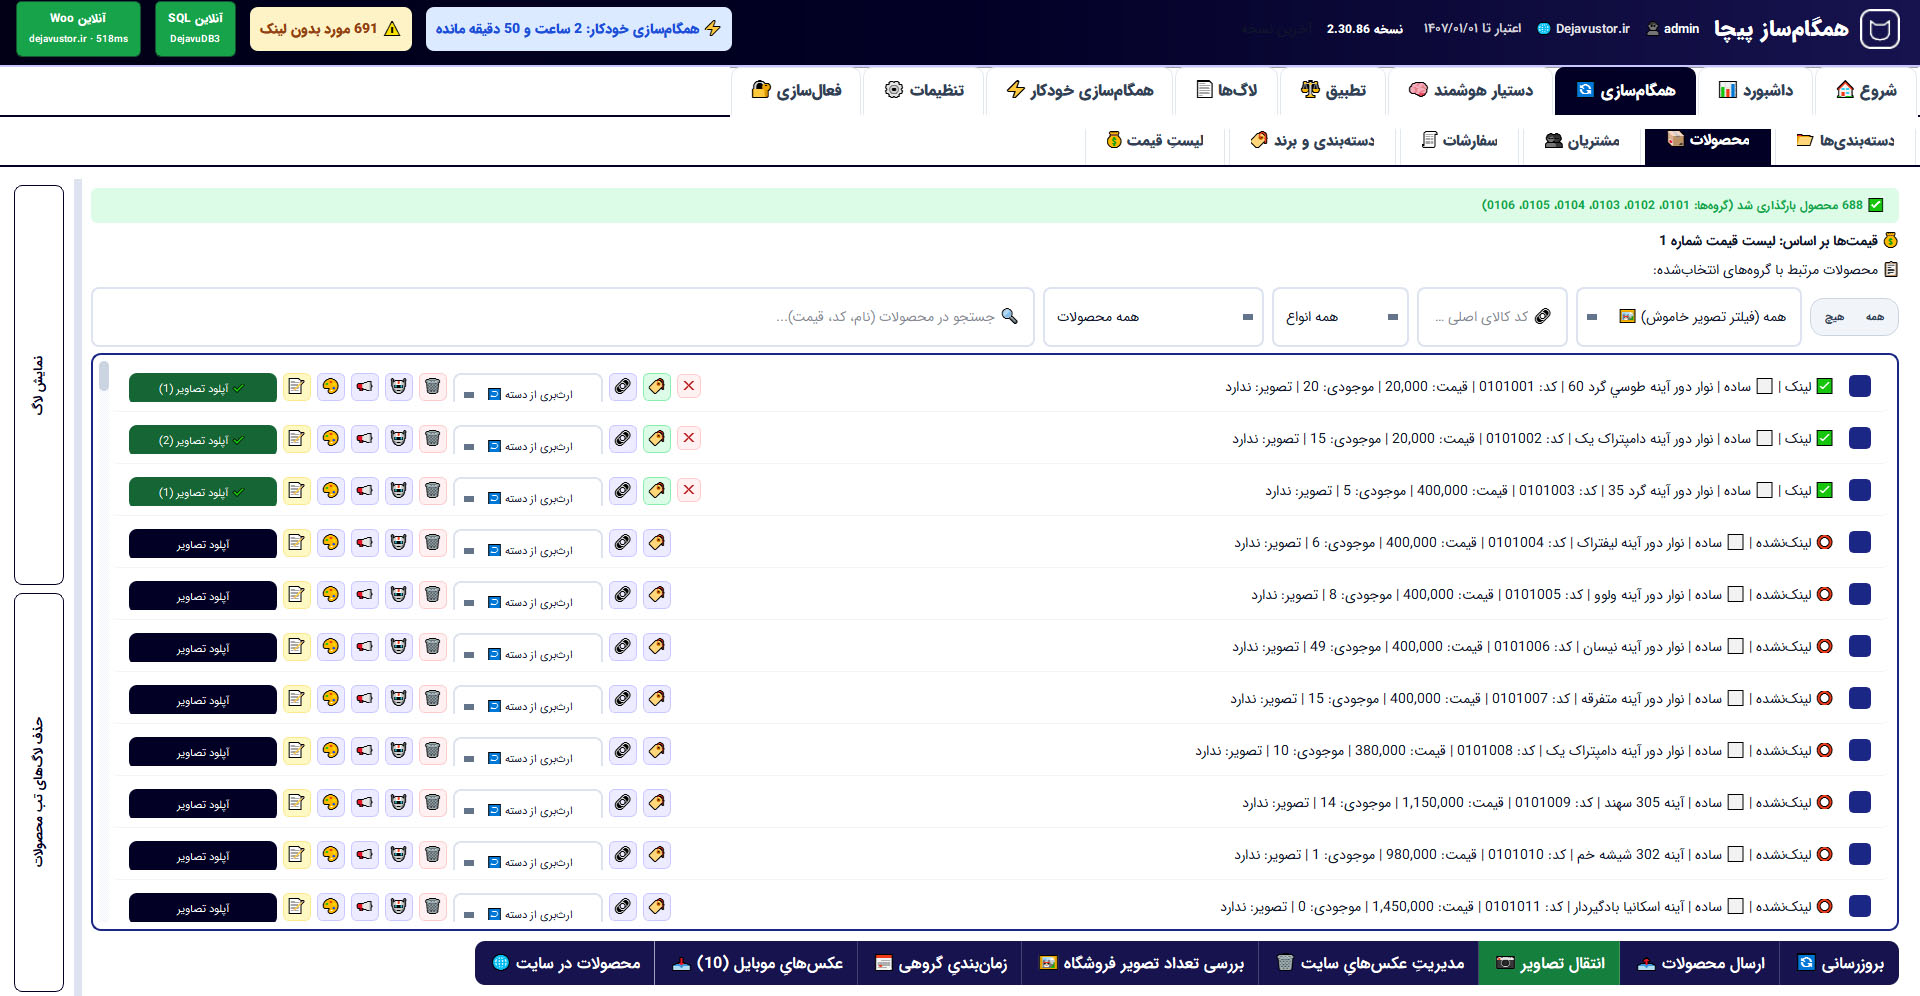Click the warning triangle in the unlinked items badge
This screenshot has width=1920, height=996.
pos(392,29)
